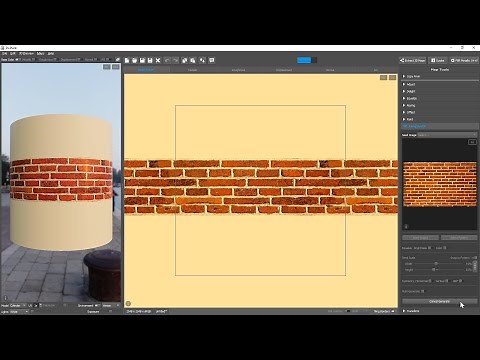Toggle the keep-proportions checkbox above the size sliders
This screenshot has height=360, width=480.
click(475, 258)
